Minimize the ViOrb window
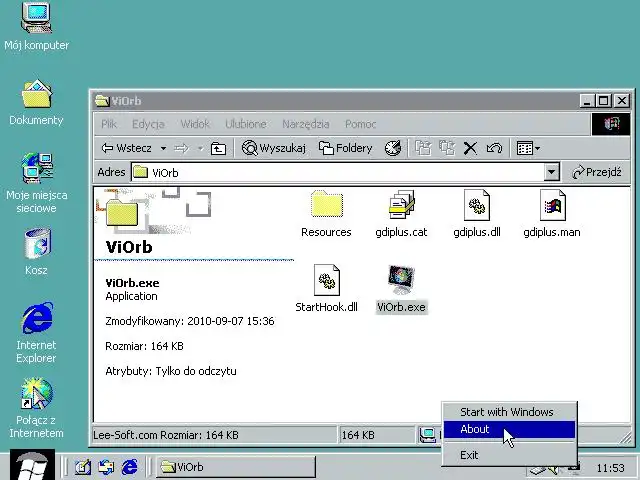The height and width of the screenshot is (480, 640). pos(587,101)
